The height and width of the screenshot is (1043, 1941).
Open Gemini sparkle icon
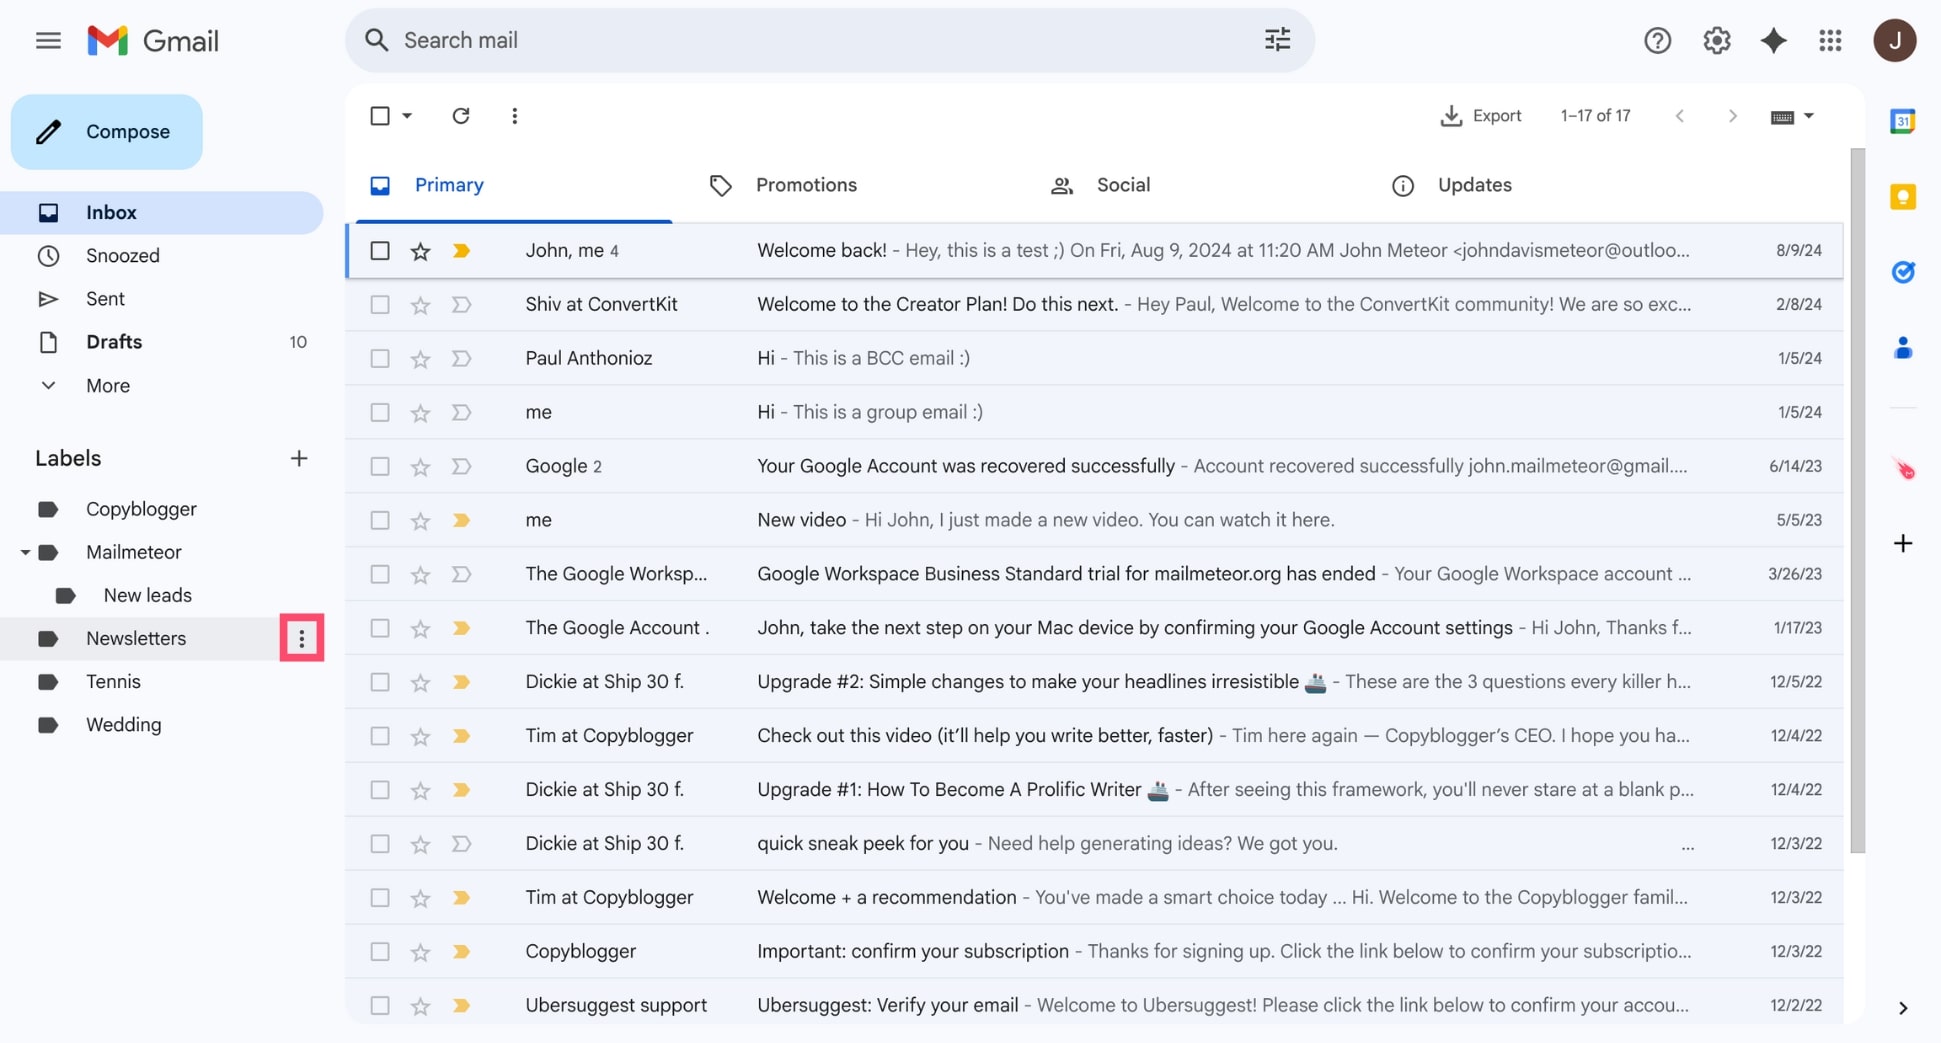1773,40
